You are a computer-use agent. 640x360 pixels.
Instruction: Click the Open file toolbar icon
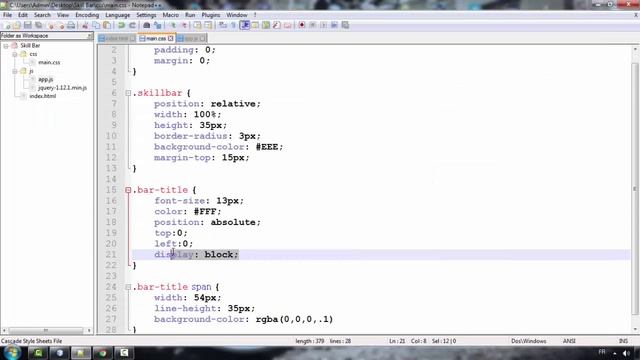(x=17, y=25)
